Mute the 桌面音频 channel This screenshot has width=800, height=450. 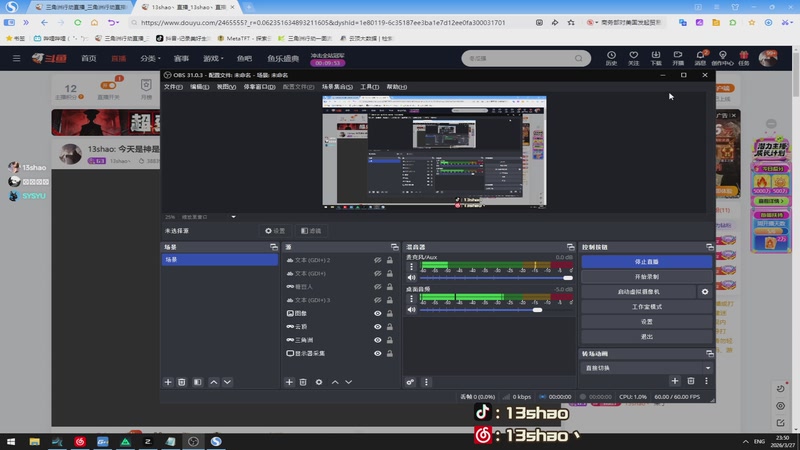tap(412, 310)
